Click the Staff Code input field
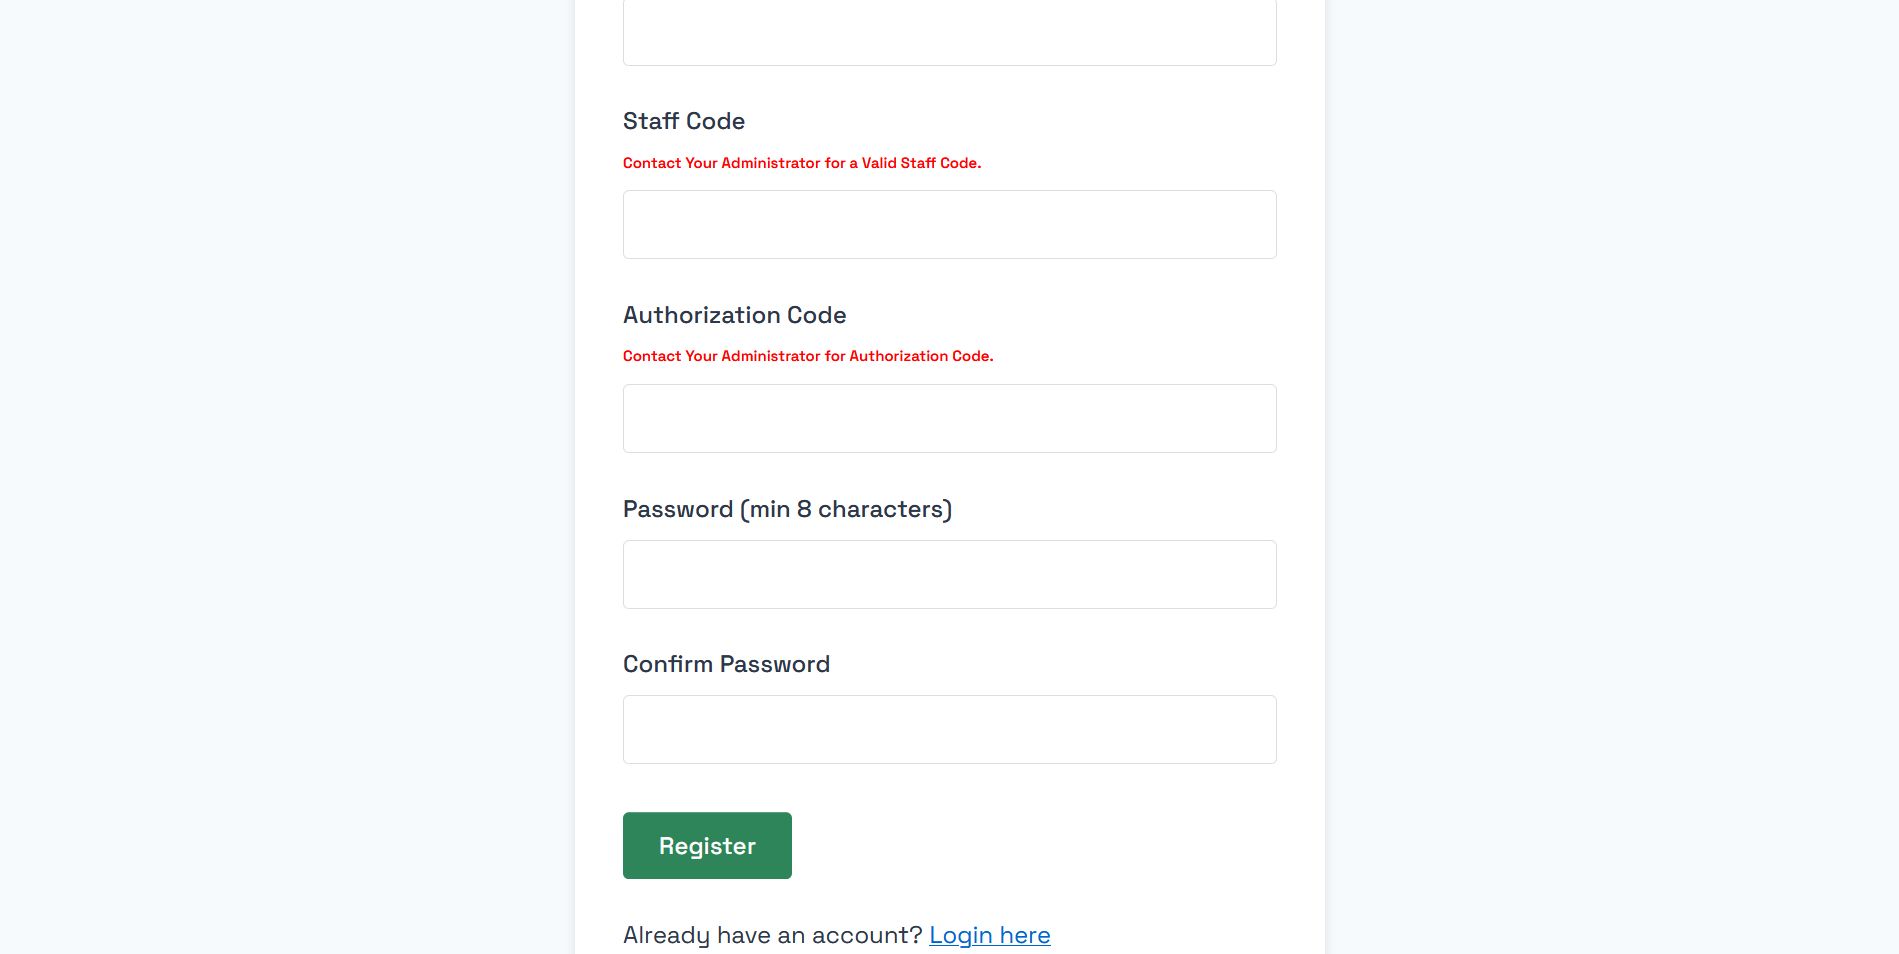 tap(949, 225)
